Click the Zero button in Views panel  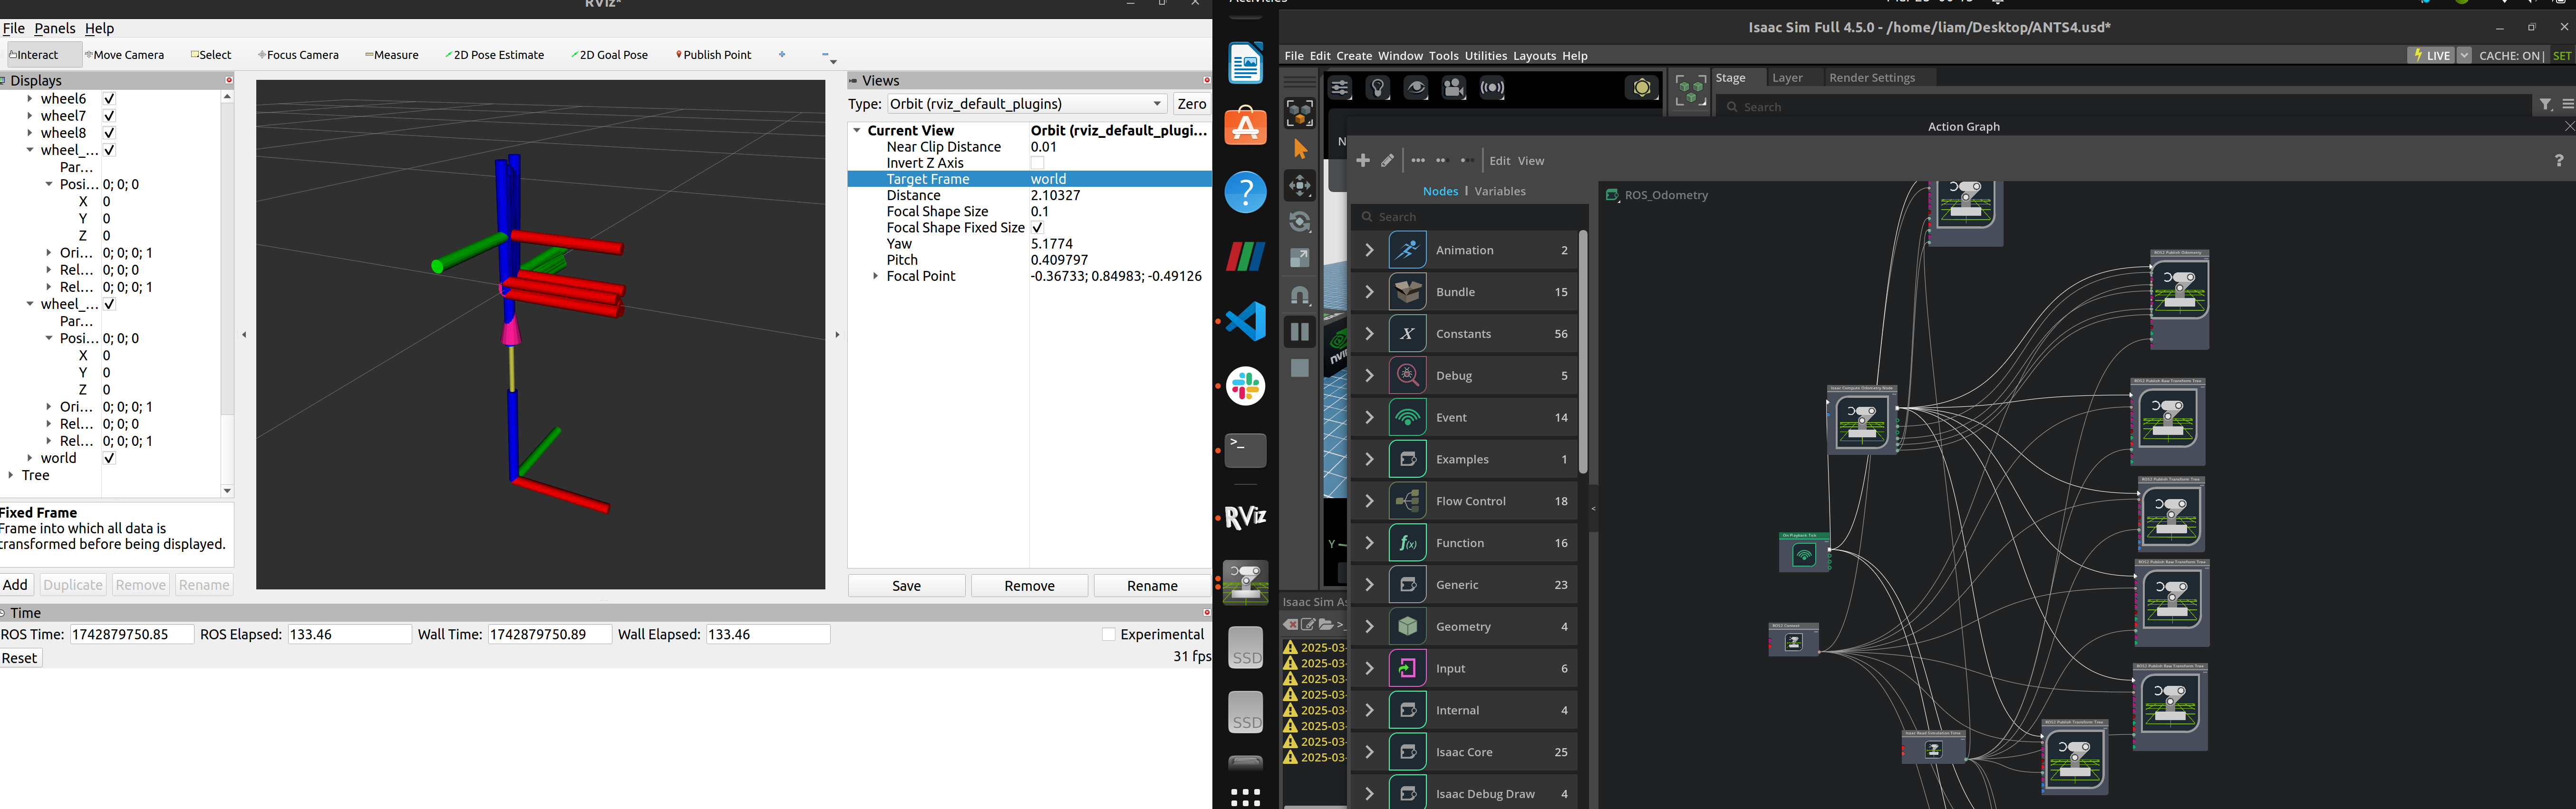(x=1191, y=104)
